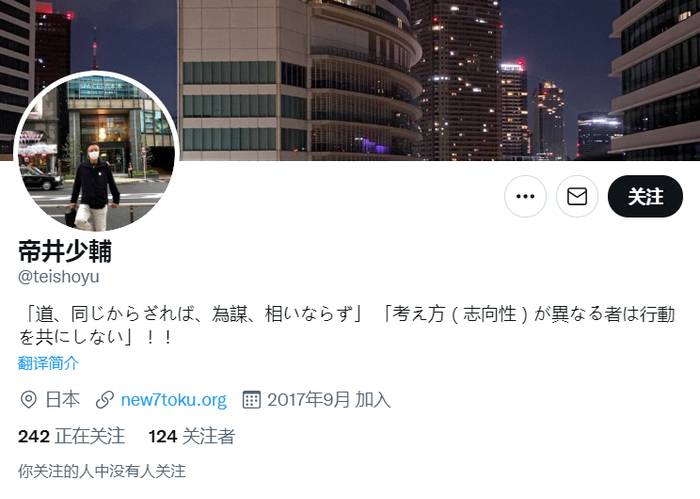The image size is (700, 499).
Task: Click the chain link icon
Action: coord(105,399)
